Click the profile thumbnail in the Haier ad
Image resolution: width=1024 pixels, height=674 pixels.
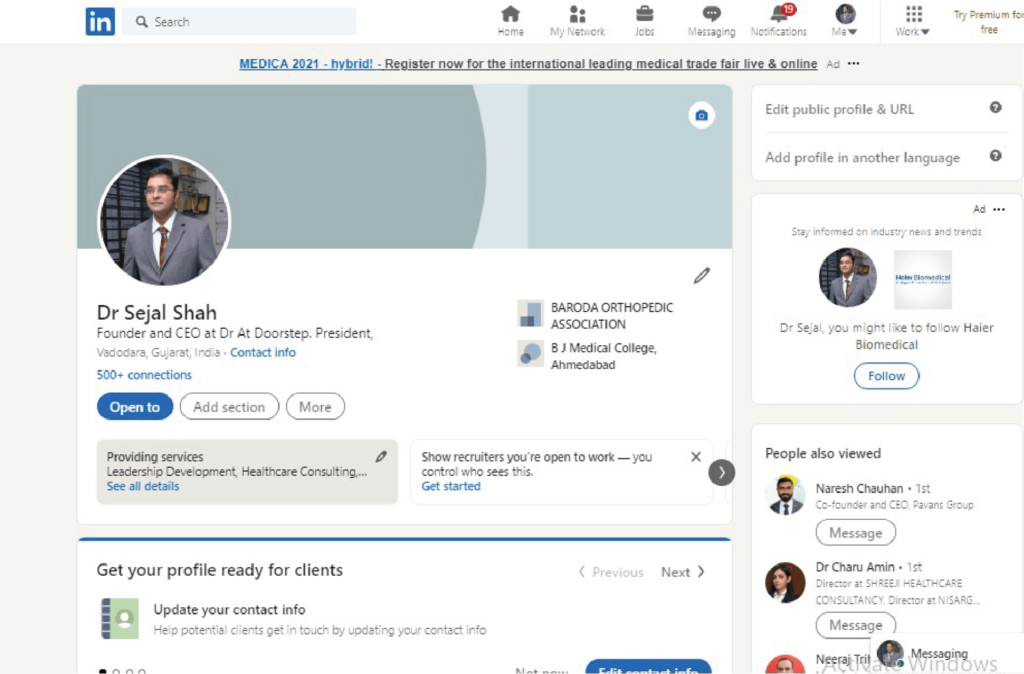tap(848, 278)
